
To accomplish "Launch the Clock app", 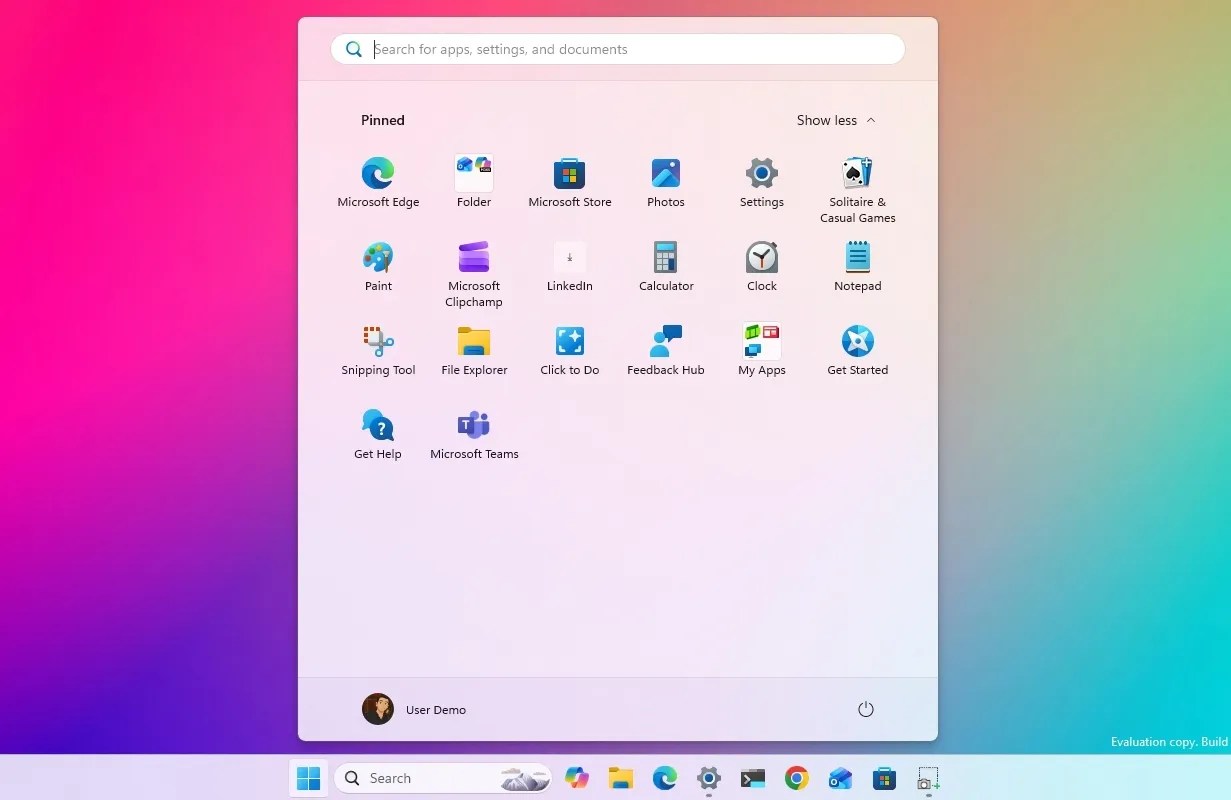I will 762,266.
